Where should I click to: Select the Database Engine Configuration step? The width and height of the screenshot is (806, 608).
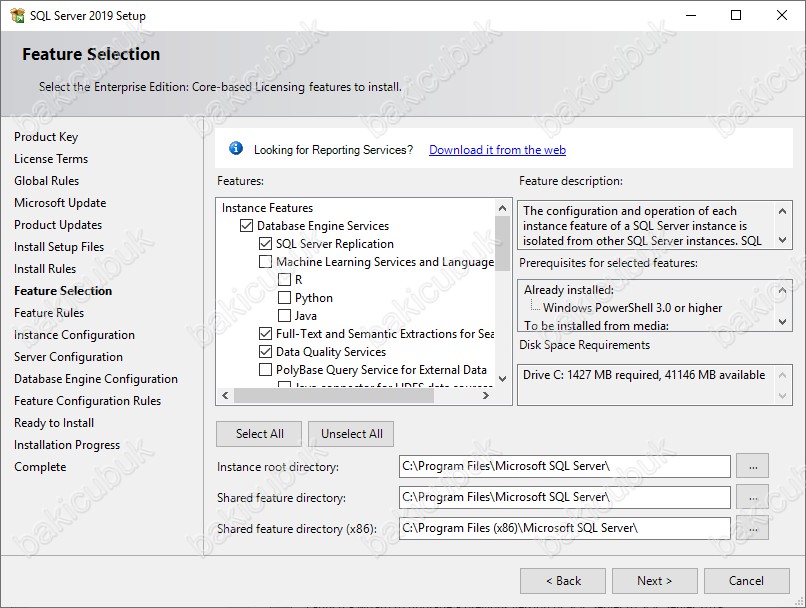(x=96, y=379)
